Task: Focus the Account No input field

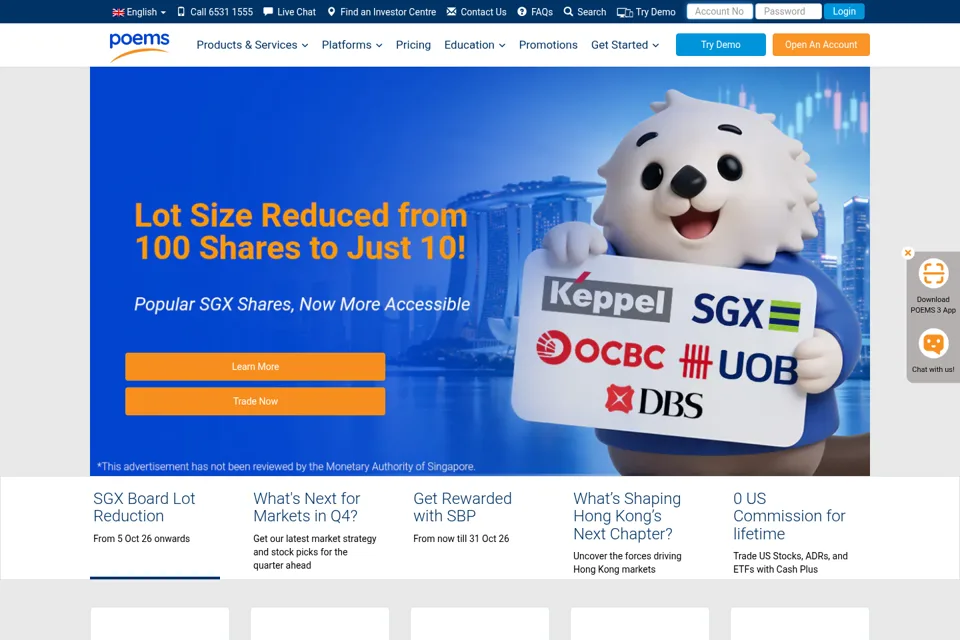Action: click(x=720, y=12)
